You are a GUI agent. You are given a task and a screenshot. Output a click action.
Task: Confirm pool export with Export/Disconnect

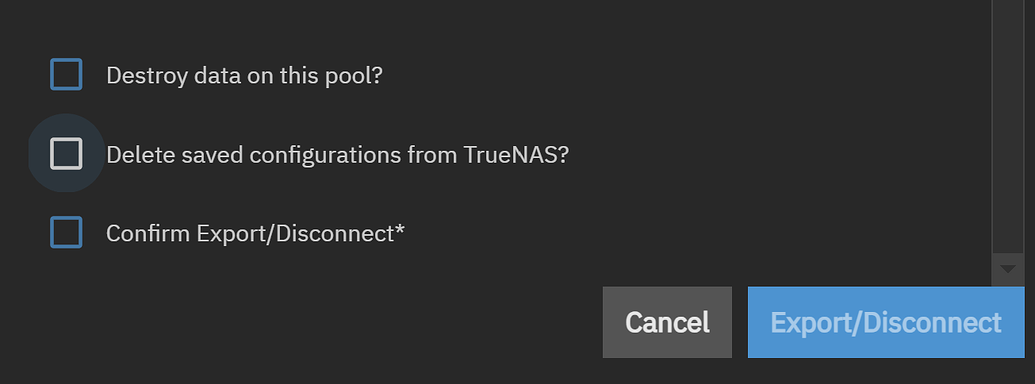tap(886, 322)
